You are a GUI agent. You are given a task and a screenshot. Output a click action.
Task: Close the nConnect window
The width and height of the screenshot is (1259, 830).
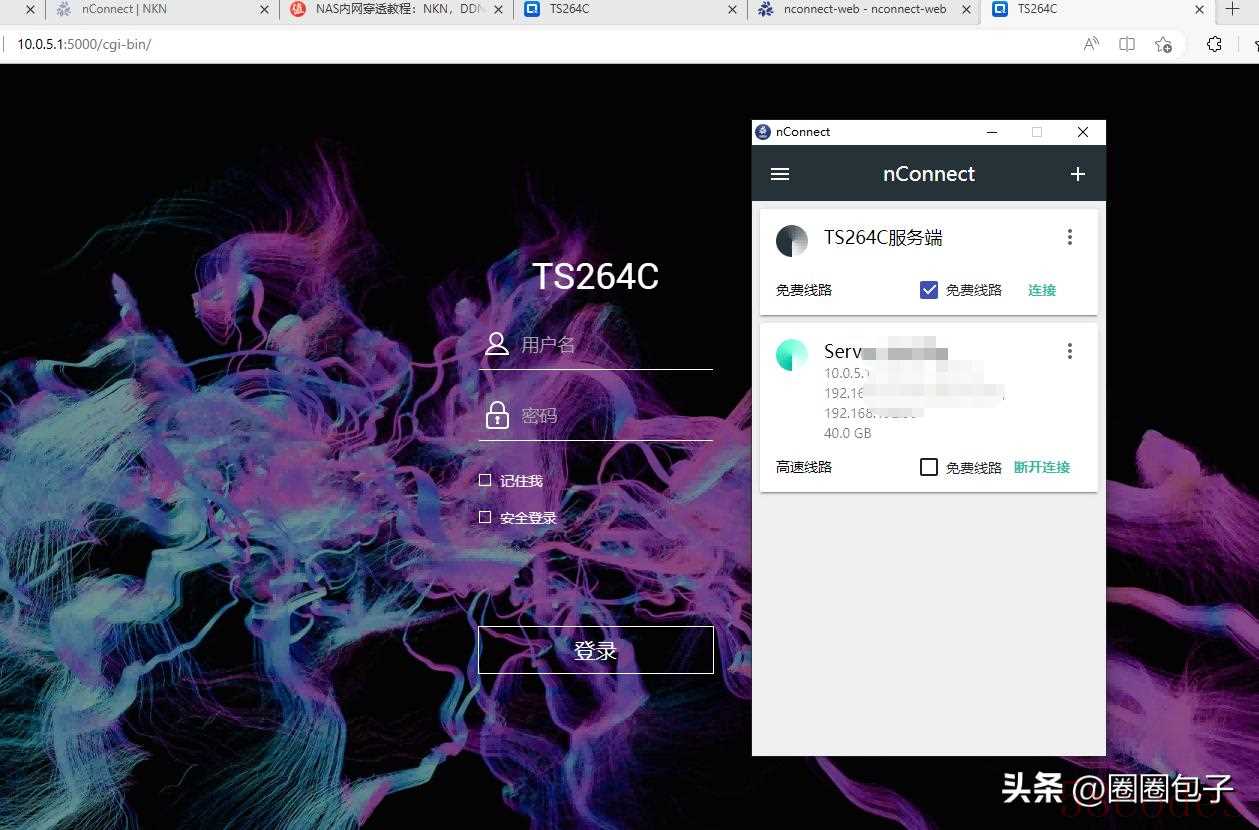(x=1082, y=132)
